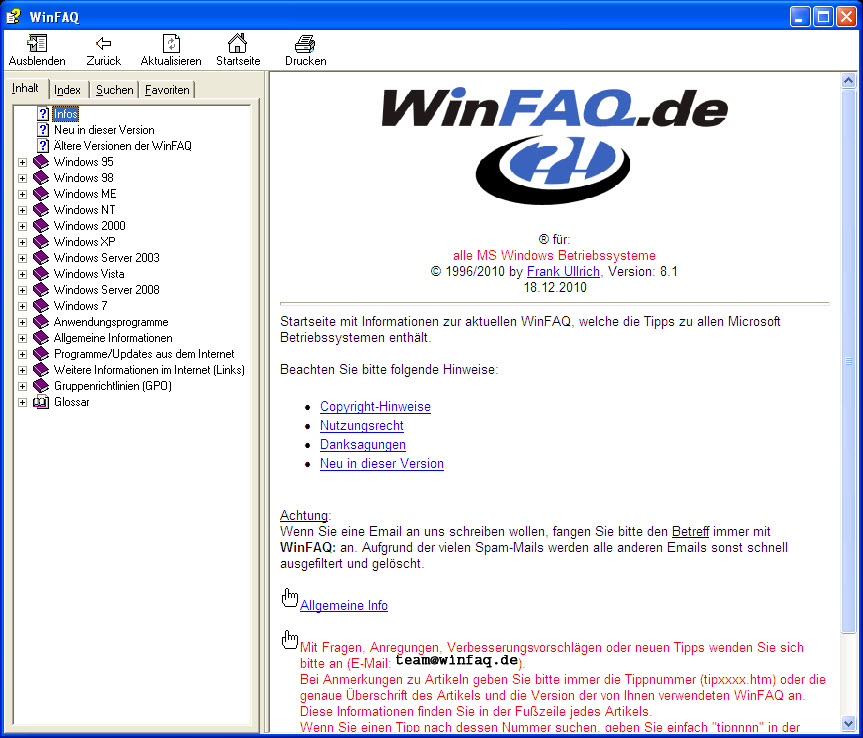Click the scroll up arrow in content pane

[848, 81]
